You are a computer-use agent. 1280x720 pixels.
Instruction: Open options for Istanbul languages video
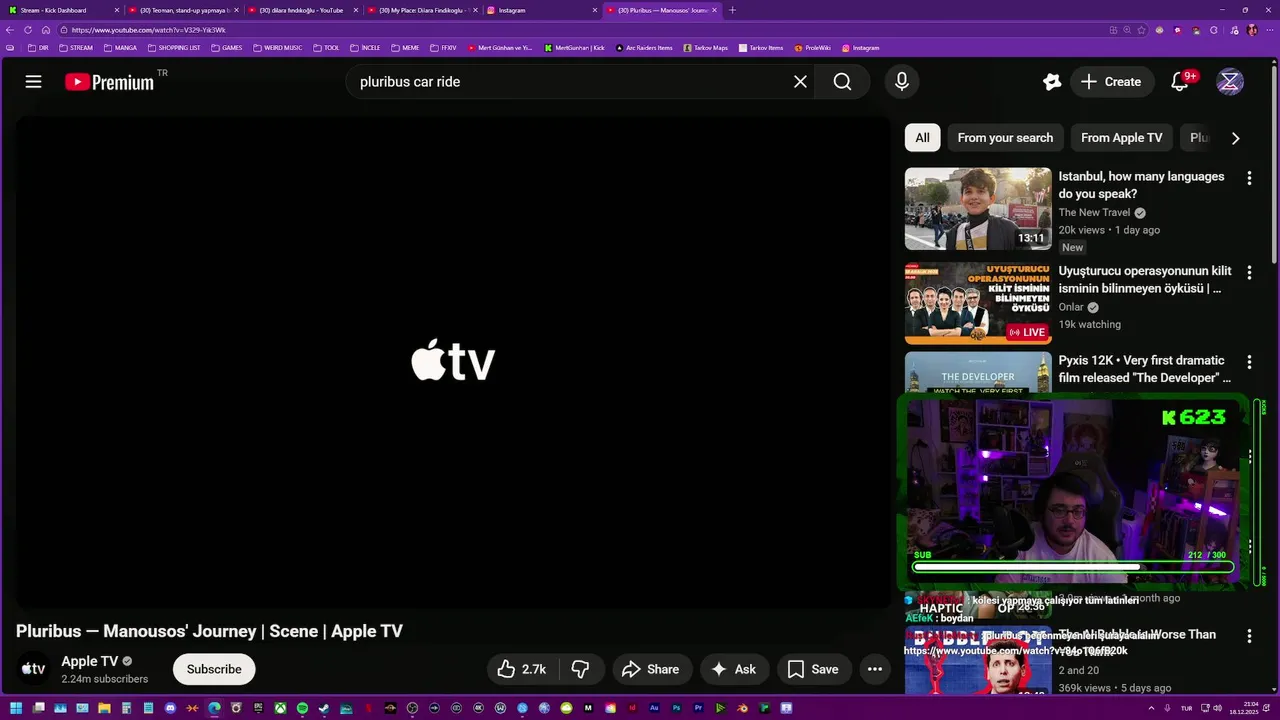(1249, 178)
